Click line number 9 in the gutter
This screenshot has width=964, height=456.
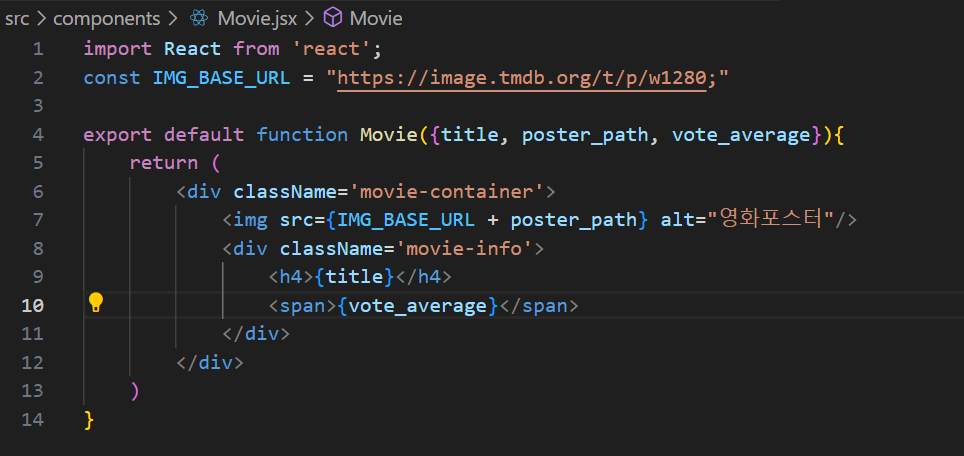(38, 277)
